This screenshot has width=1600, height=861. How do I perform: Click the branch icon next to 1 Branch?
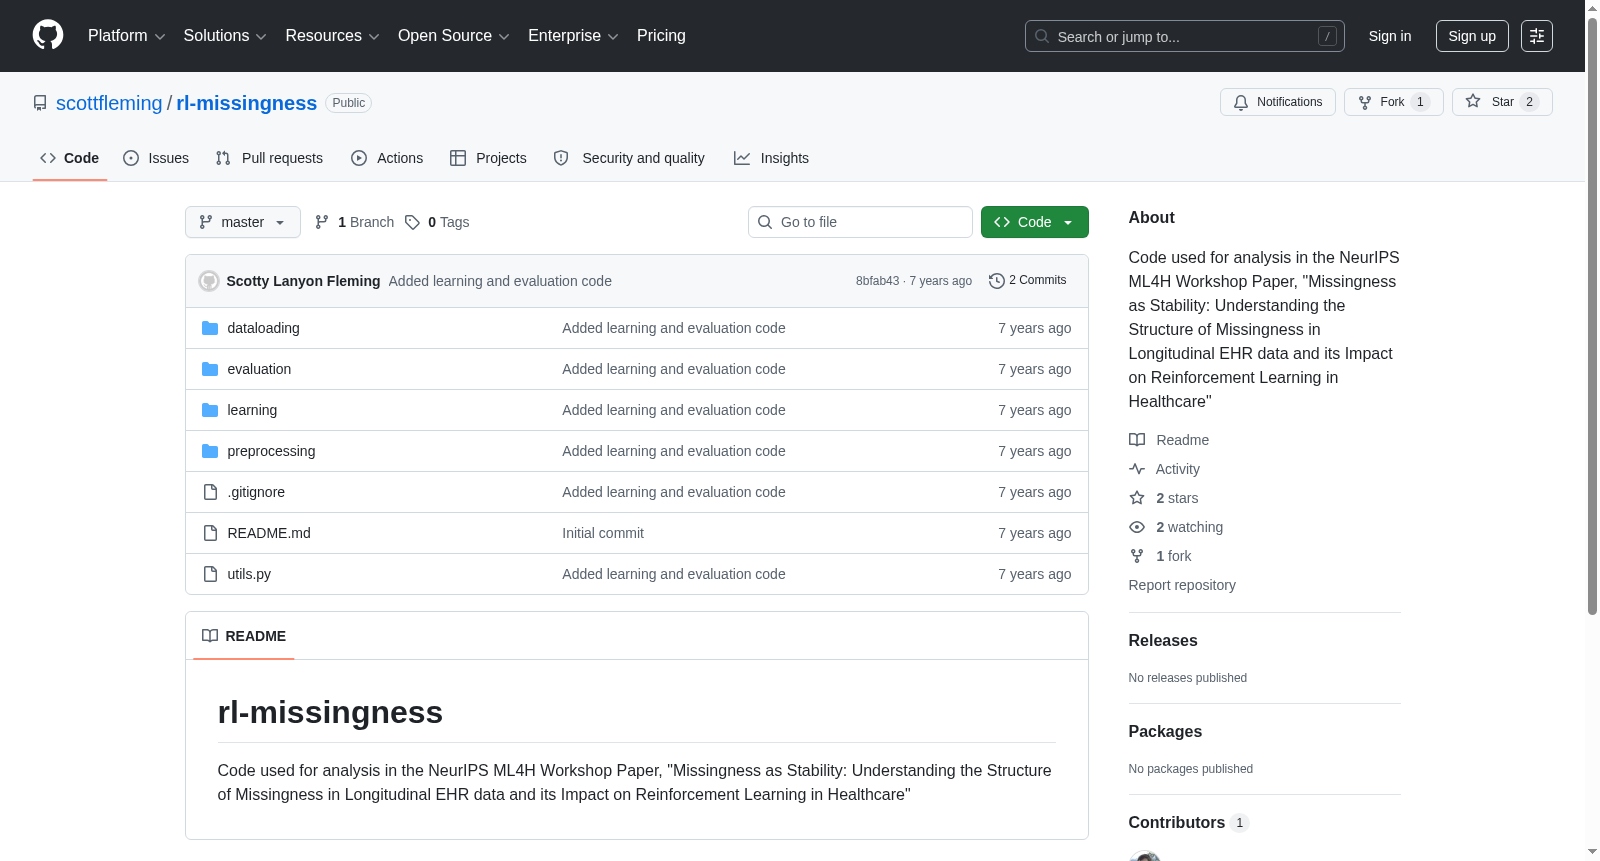[322, 222]
